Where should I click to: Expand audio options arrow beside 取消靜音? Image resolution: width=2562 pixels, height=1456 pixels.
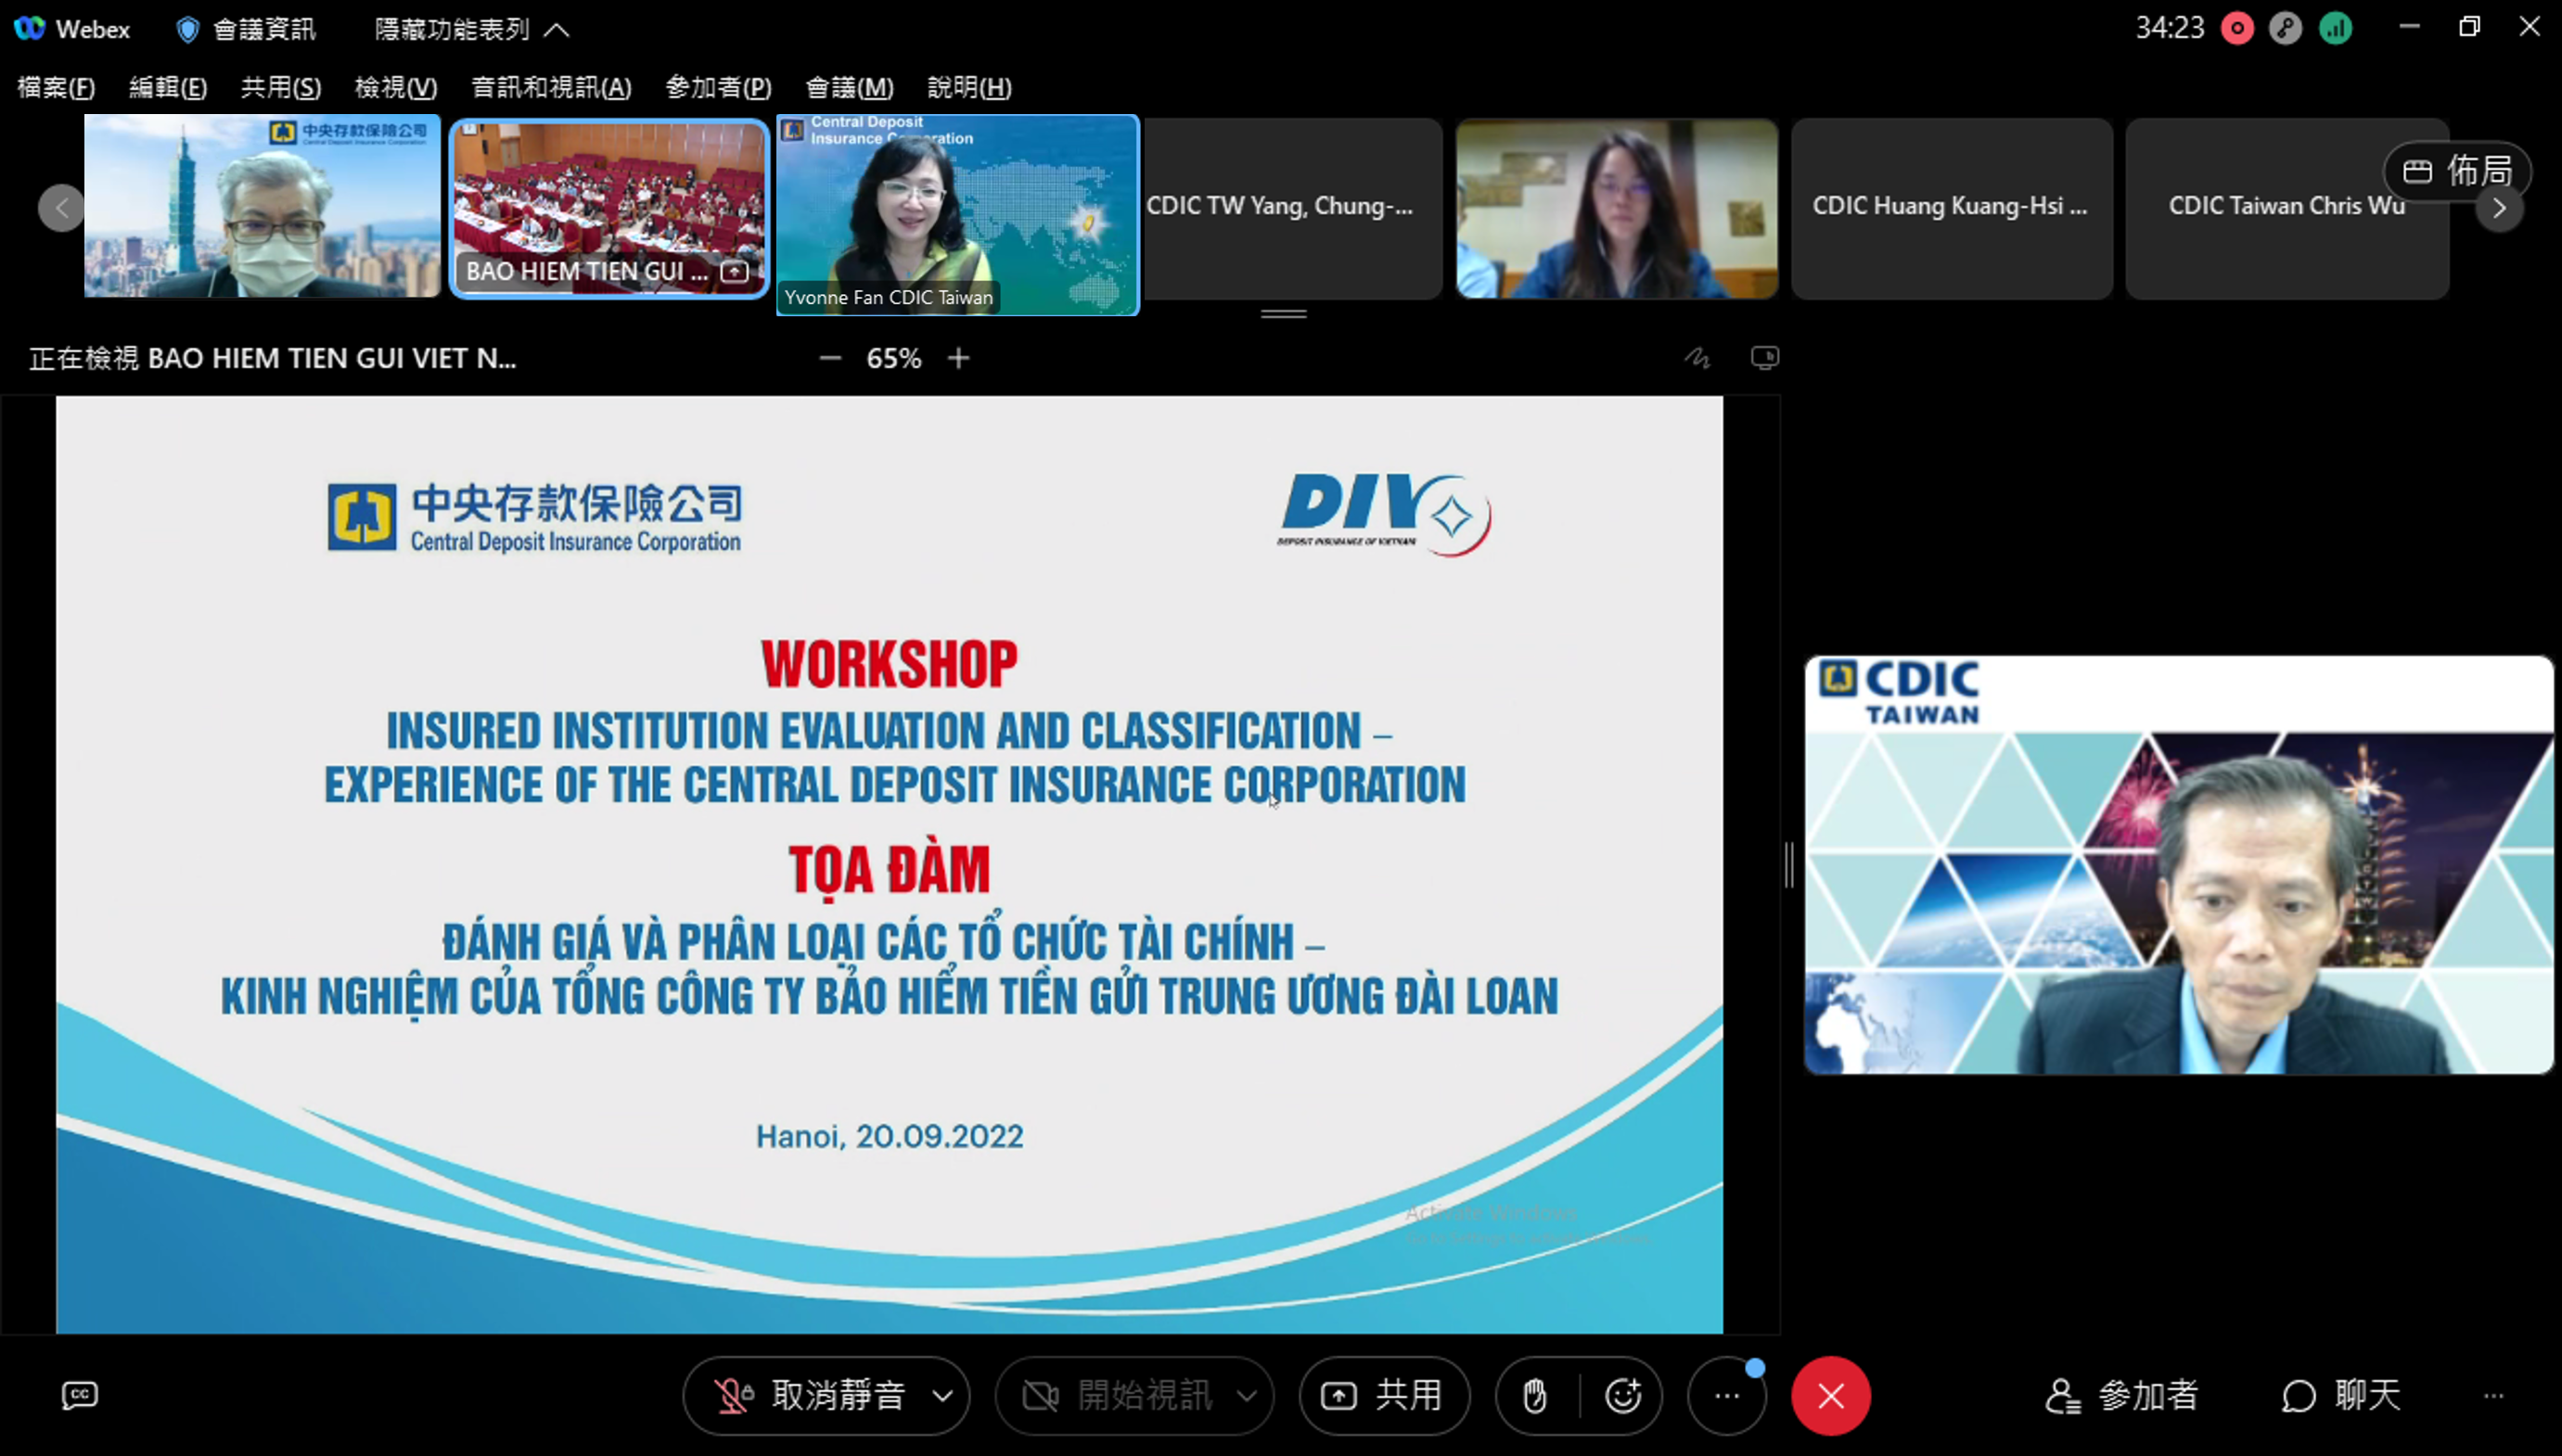click(x=943, y=1395)
